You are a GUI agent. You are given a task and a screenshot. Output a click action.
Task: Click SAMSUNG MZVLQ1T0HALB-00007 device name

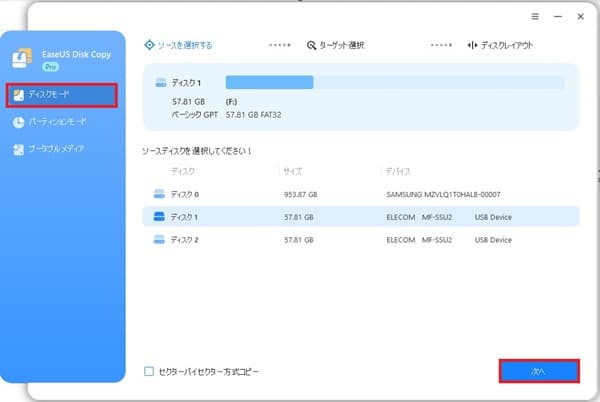click(443, 194)
